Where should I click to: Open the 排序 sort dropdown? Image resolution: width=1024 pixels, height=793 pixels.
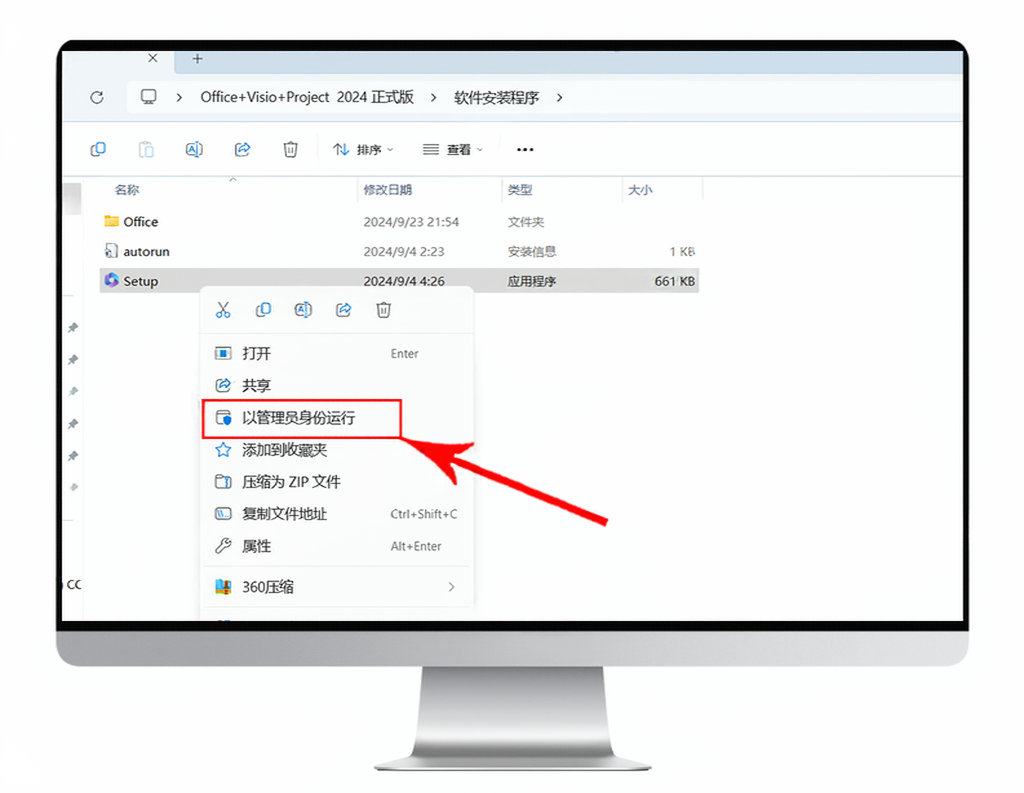click(x=363, y=150)
